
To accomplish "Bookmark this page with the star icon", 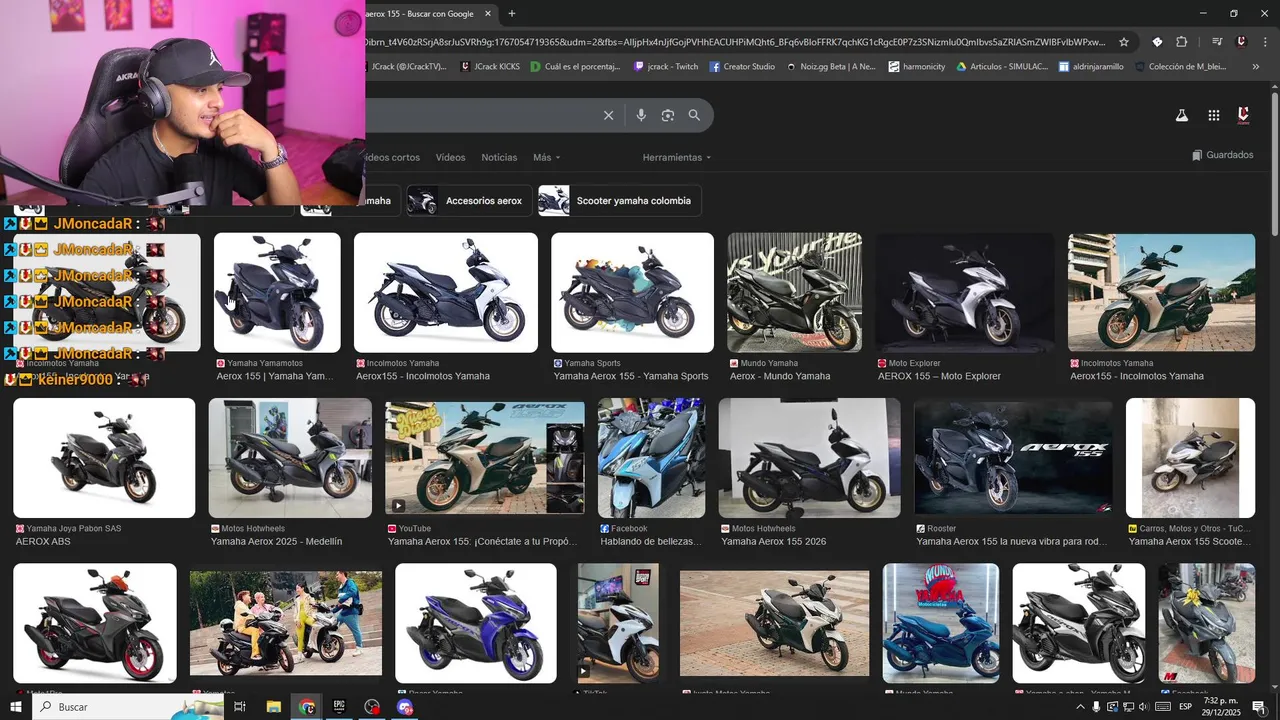I will 1124,42.
